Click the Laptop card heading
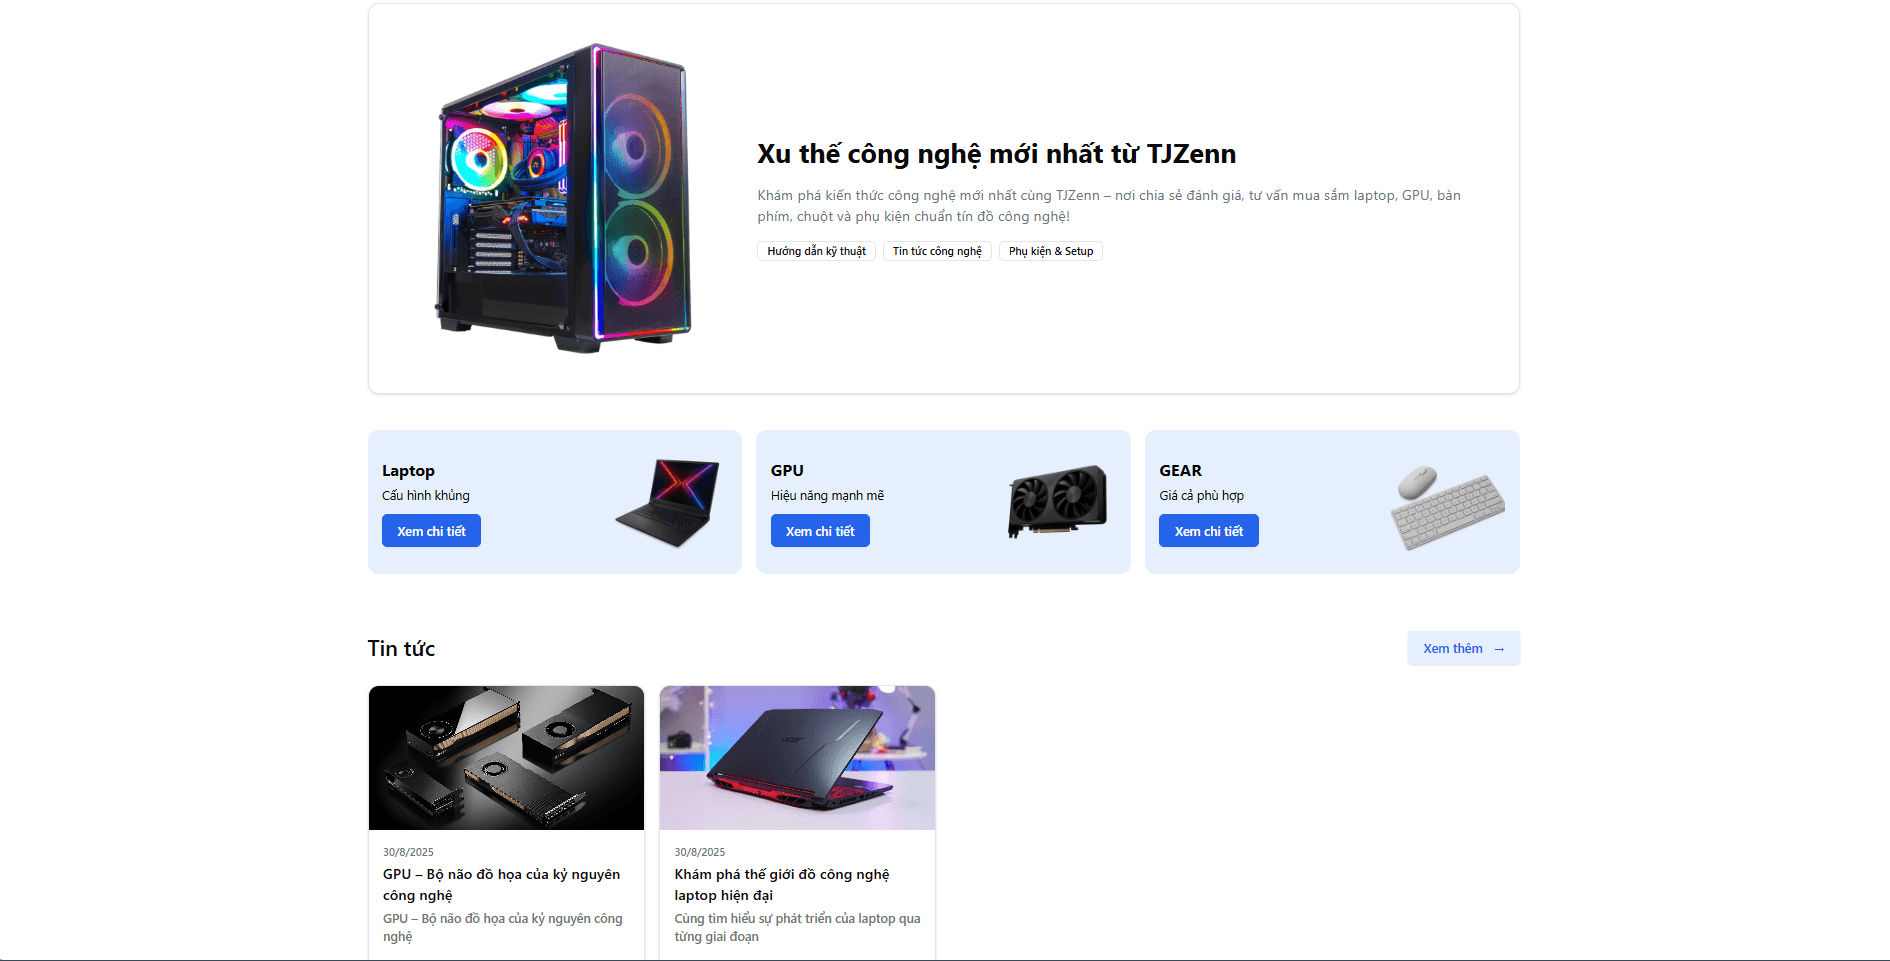Viewport: 1890px width, 961px height. coord(408,470)
